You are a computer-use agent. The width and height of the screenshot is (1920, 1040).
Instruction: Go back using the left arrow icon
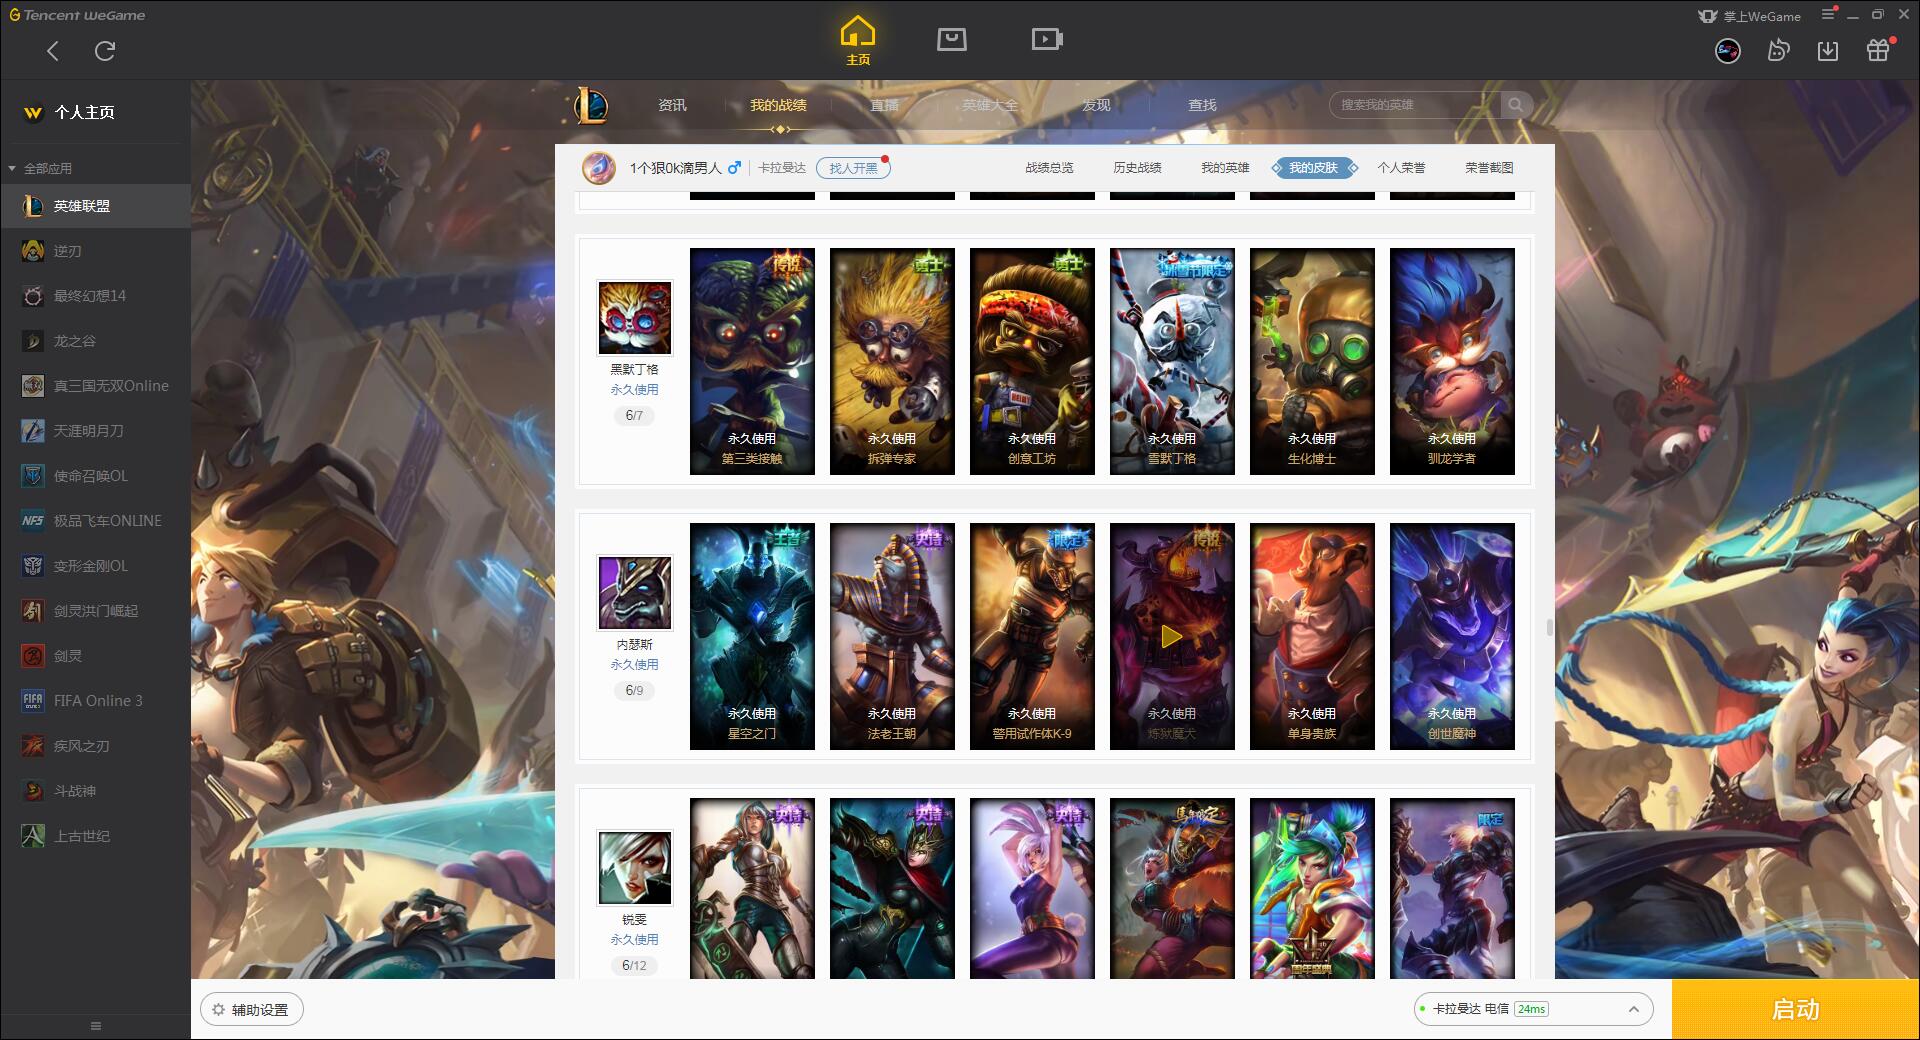coord(53,50)
